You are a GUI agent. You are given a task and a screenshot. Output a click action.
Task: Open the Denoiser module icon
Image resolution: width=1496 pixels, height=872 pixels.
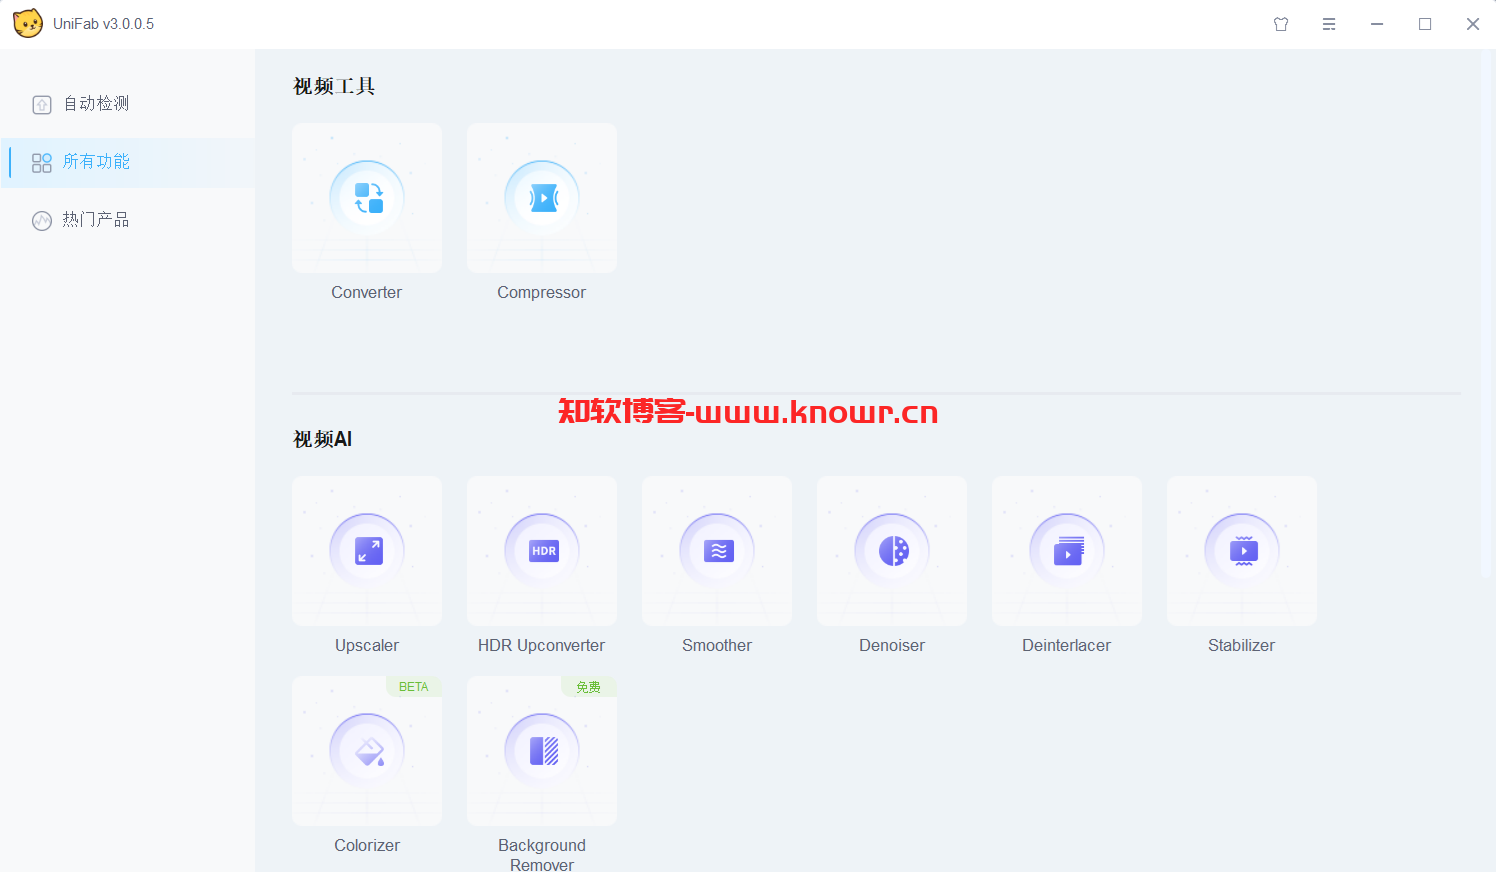coord(892,551)
